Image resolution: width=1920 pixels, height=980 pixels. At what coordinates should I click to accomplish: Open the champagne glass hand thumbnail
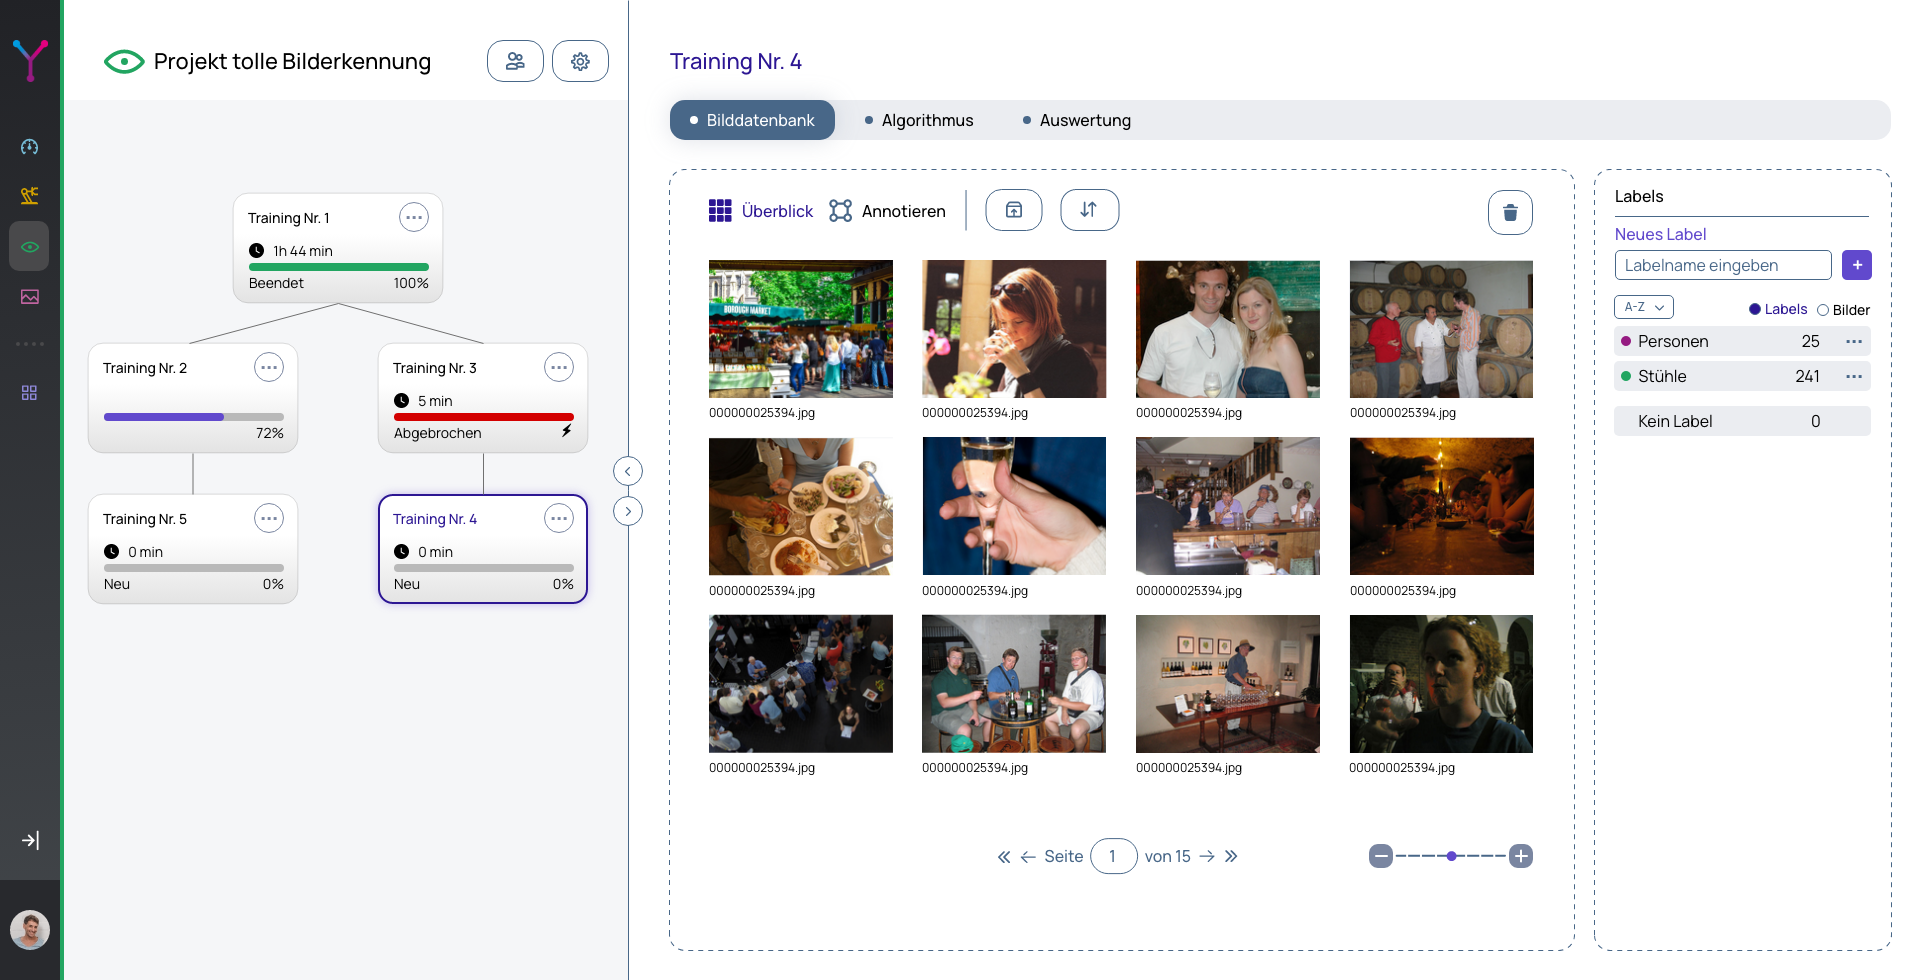click(1014, 506)
